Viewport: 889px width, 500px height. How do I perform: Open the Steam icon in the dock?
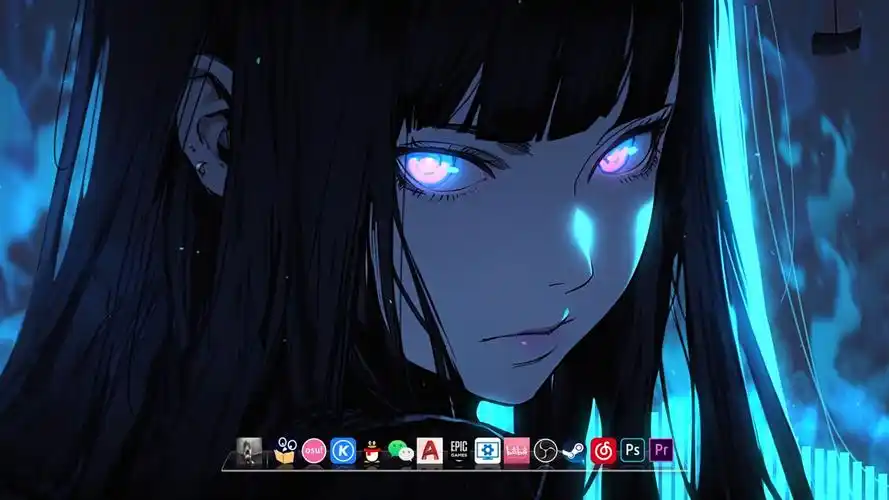point(574,452)
